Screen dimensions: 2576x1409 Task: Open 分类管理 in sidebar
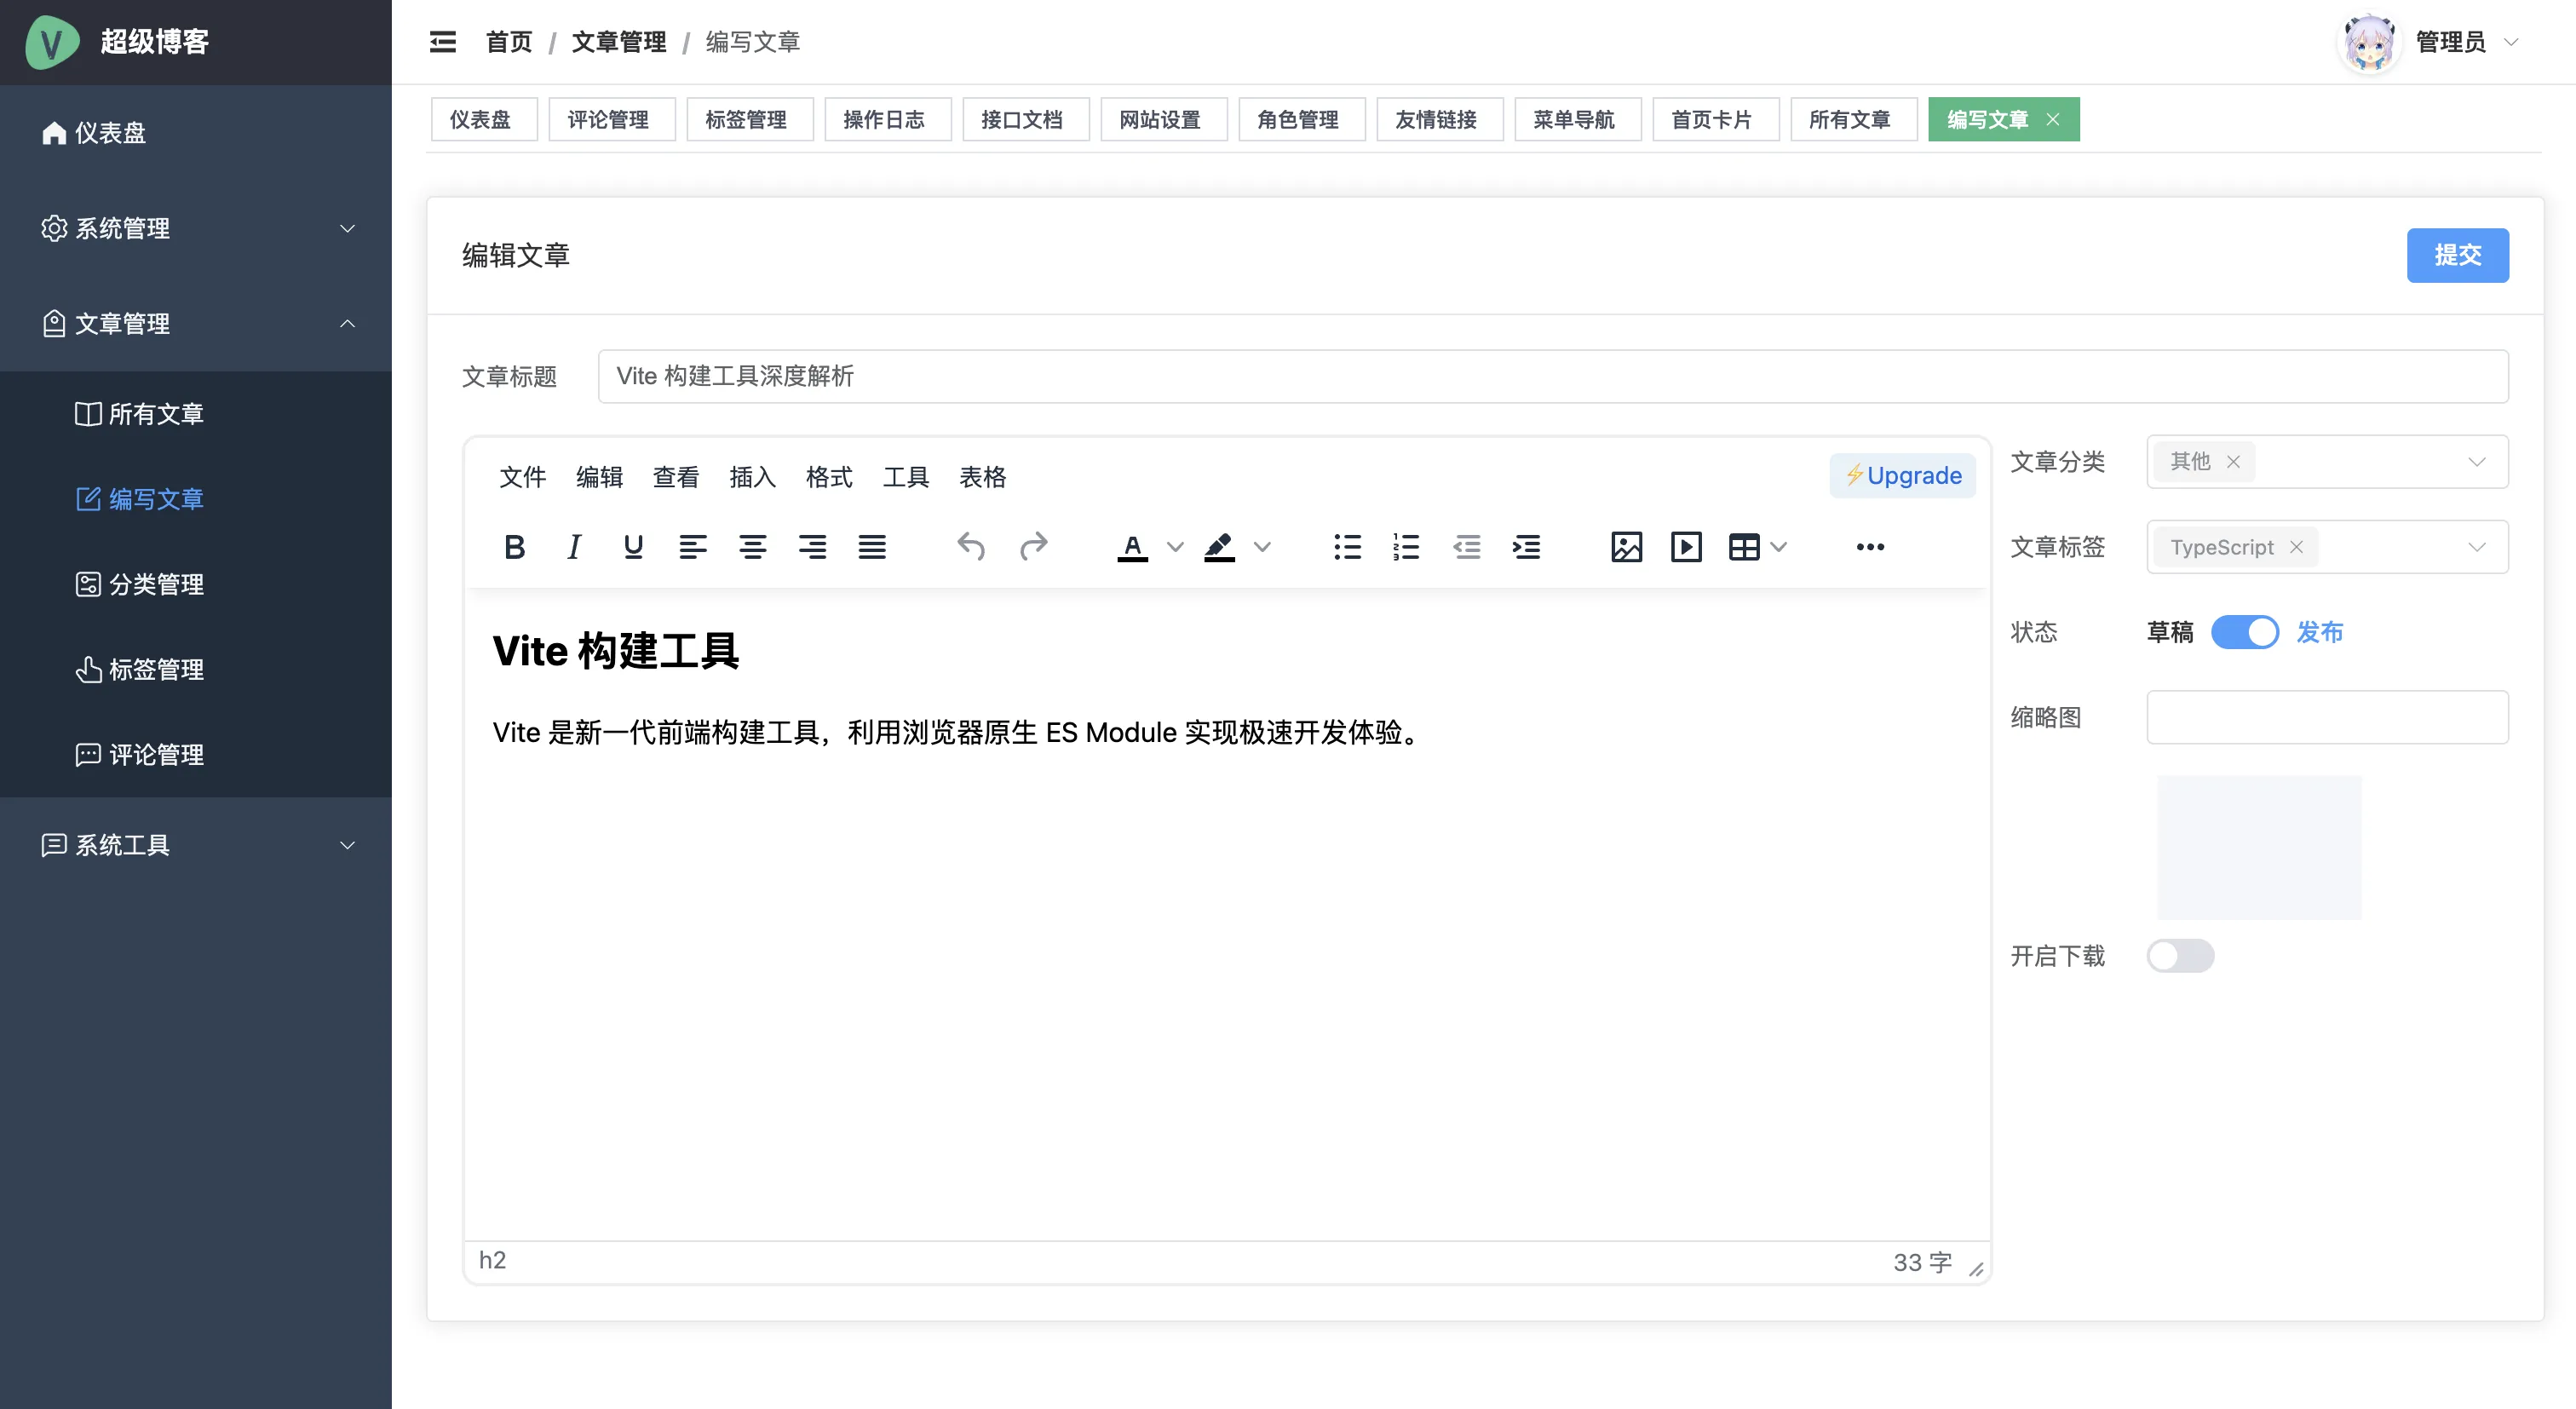[196, 584]
